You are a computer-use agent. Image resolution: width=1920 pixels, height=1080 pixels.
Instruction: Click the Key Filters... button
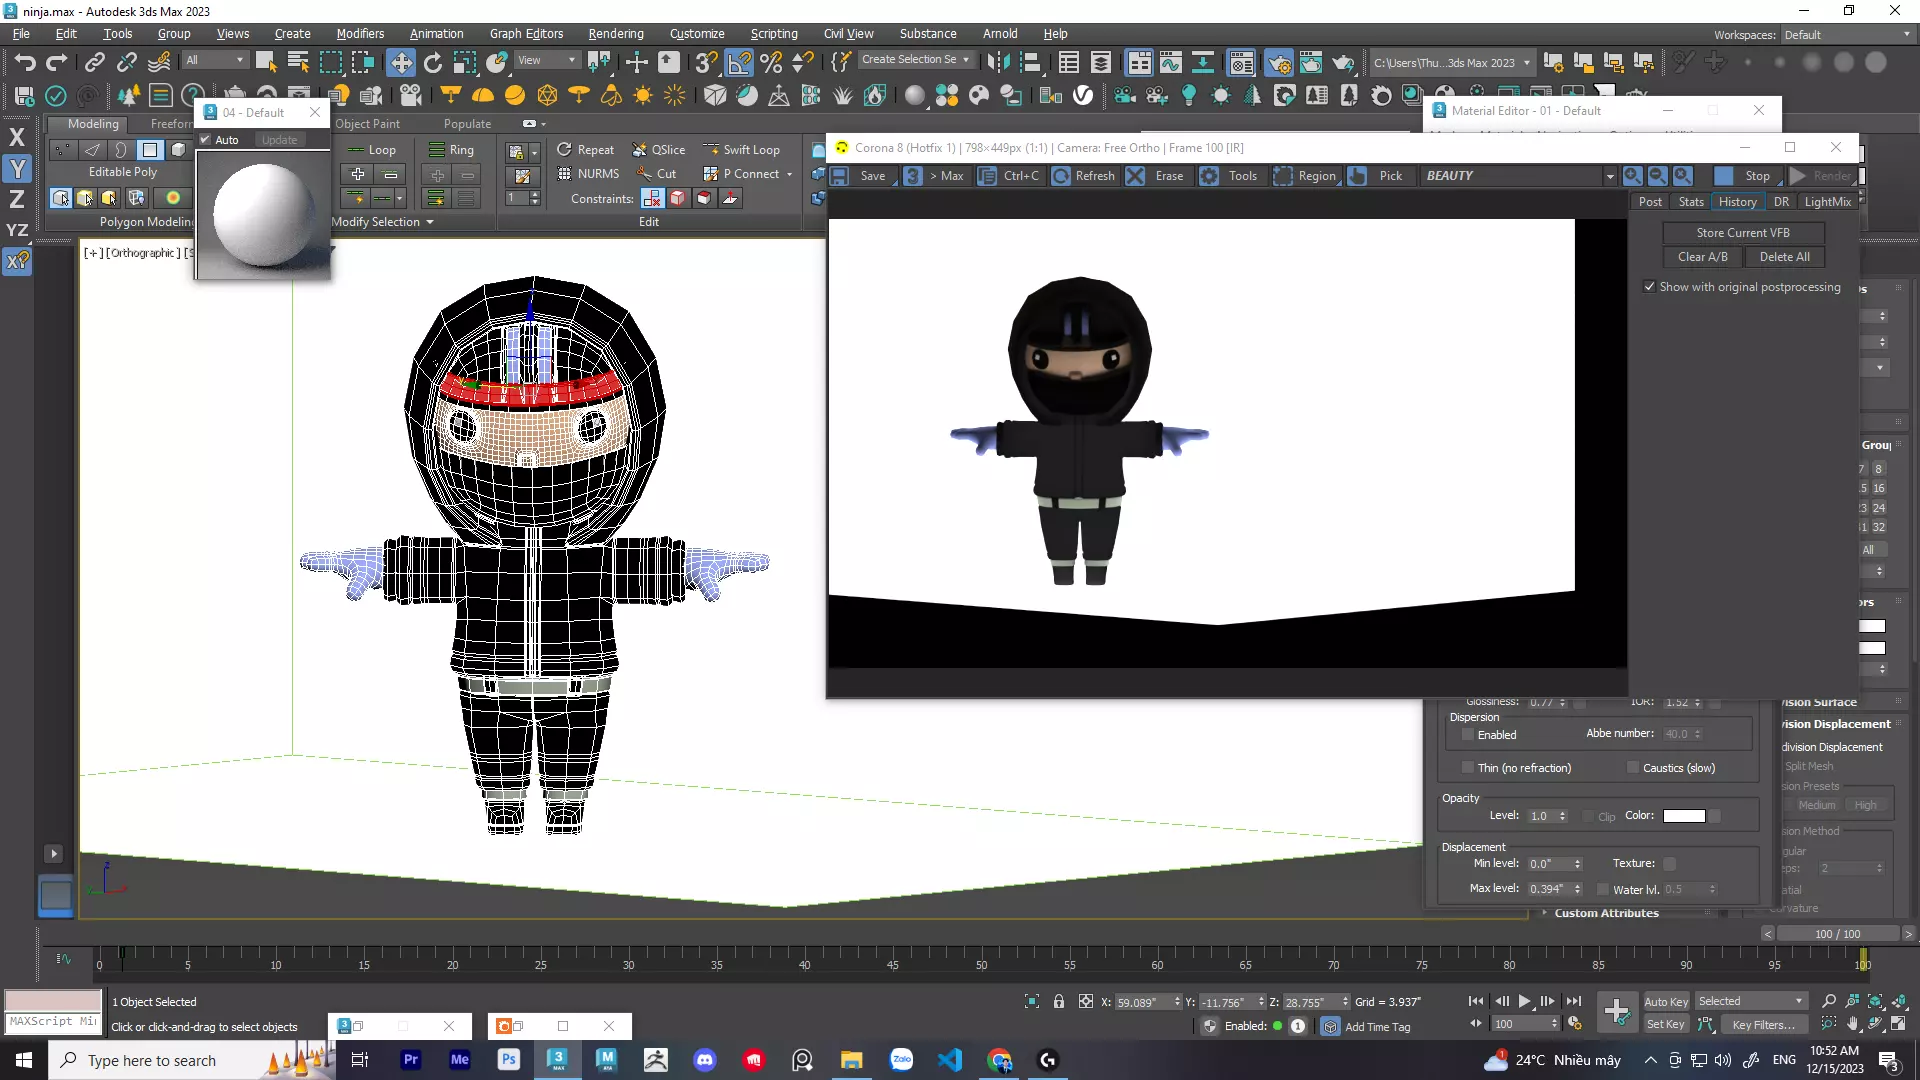coord(1763,1024)
